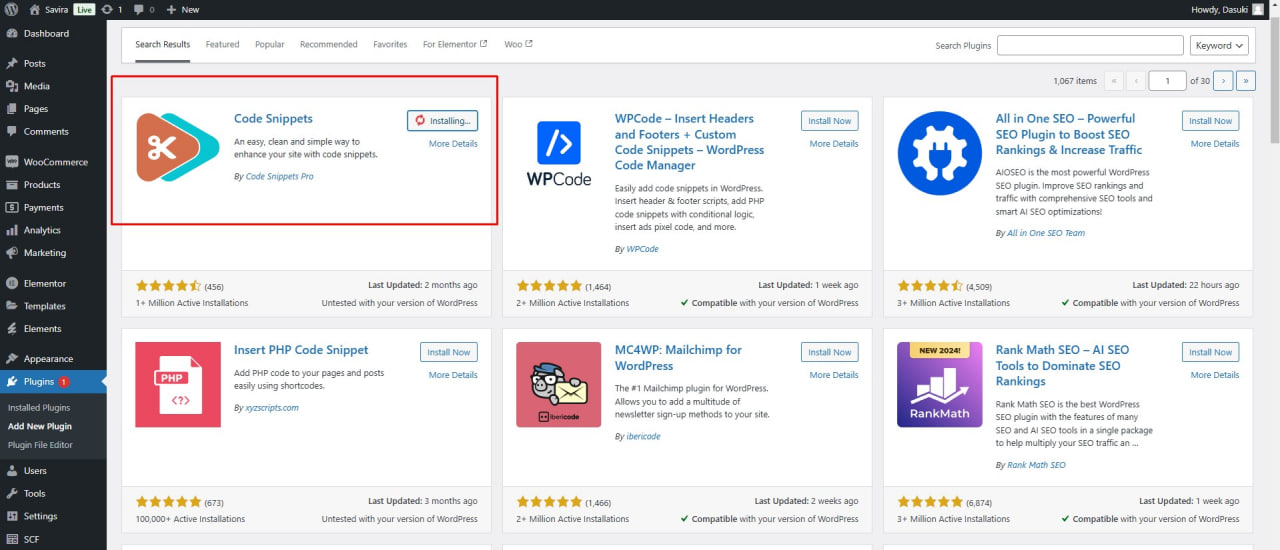Screen dimensions: 1280x550
Task: Install the All in One SEO plugin
Action: click(1210, 121)
